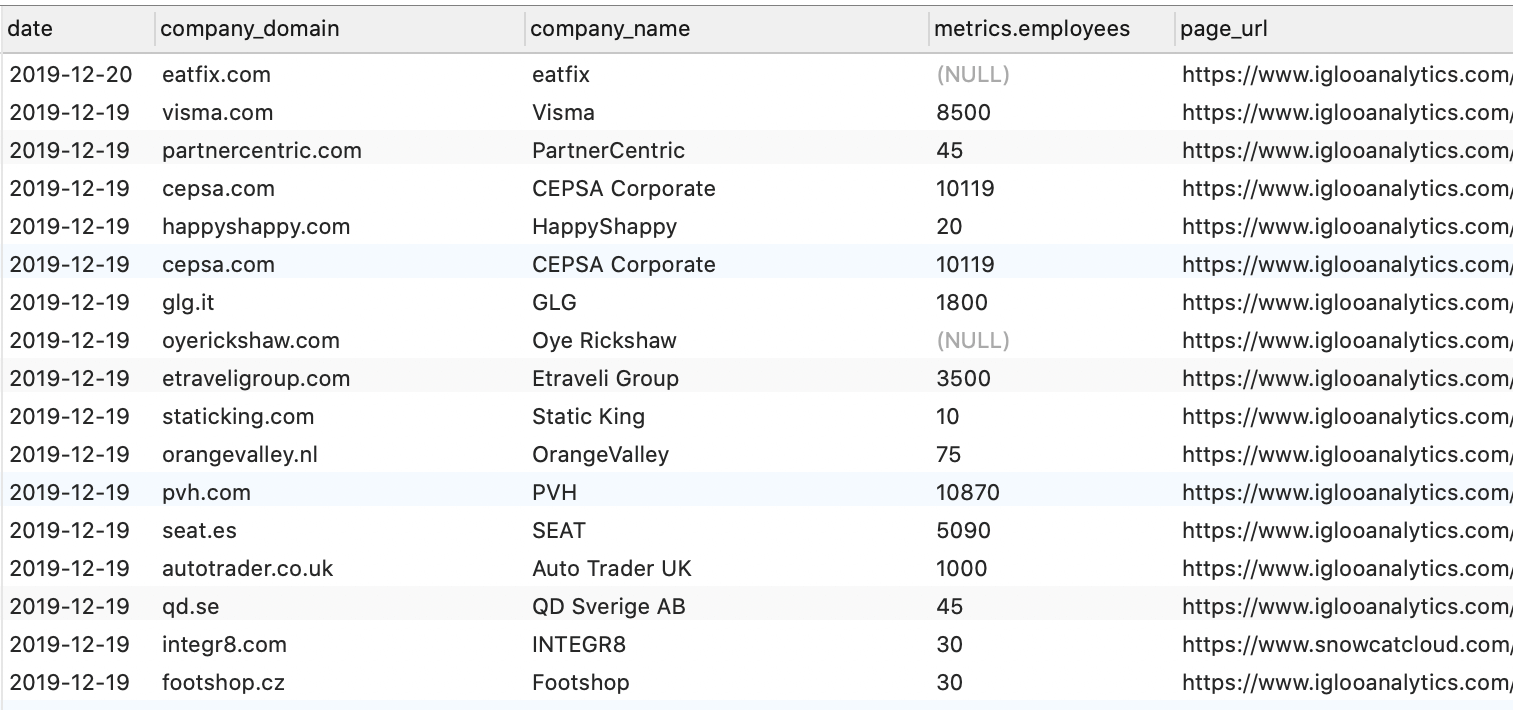Select the company name 'QD Sverige AB'

pos(608,607)
